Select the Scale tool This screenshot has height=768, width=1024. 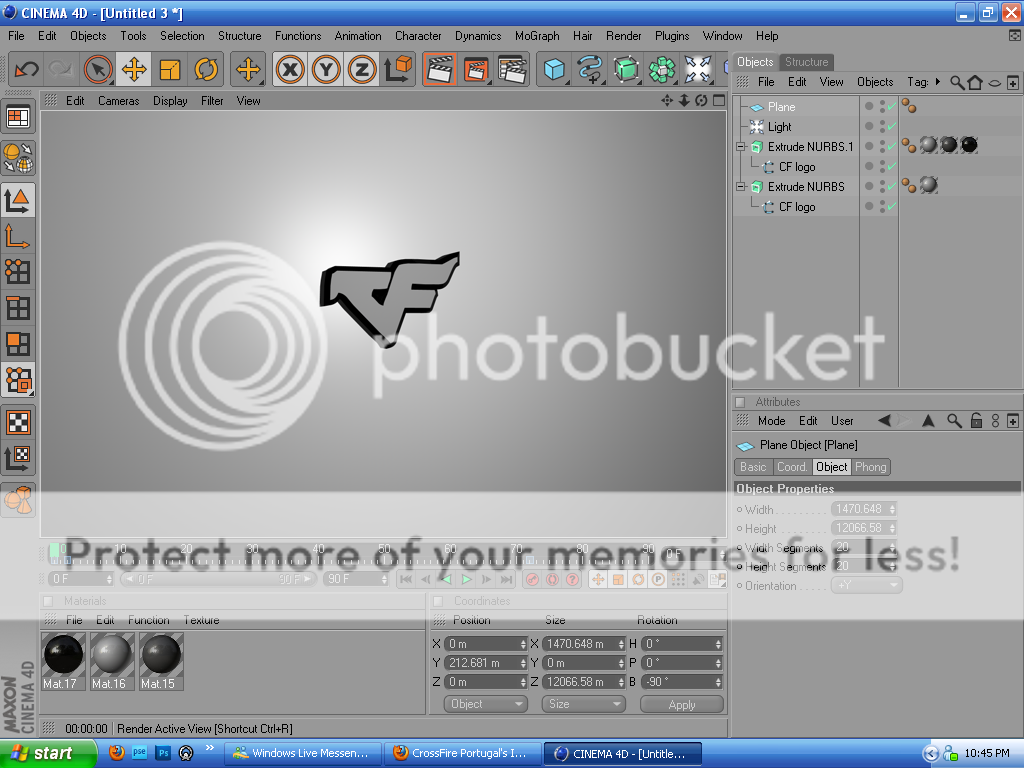[170, 69]
